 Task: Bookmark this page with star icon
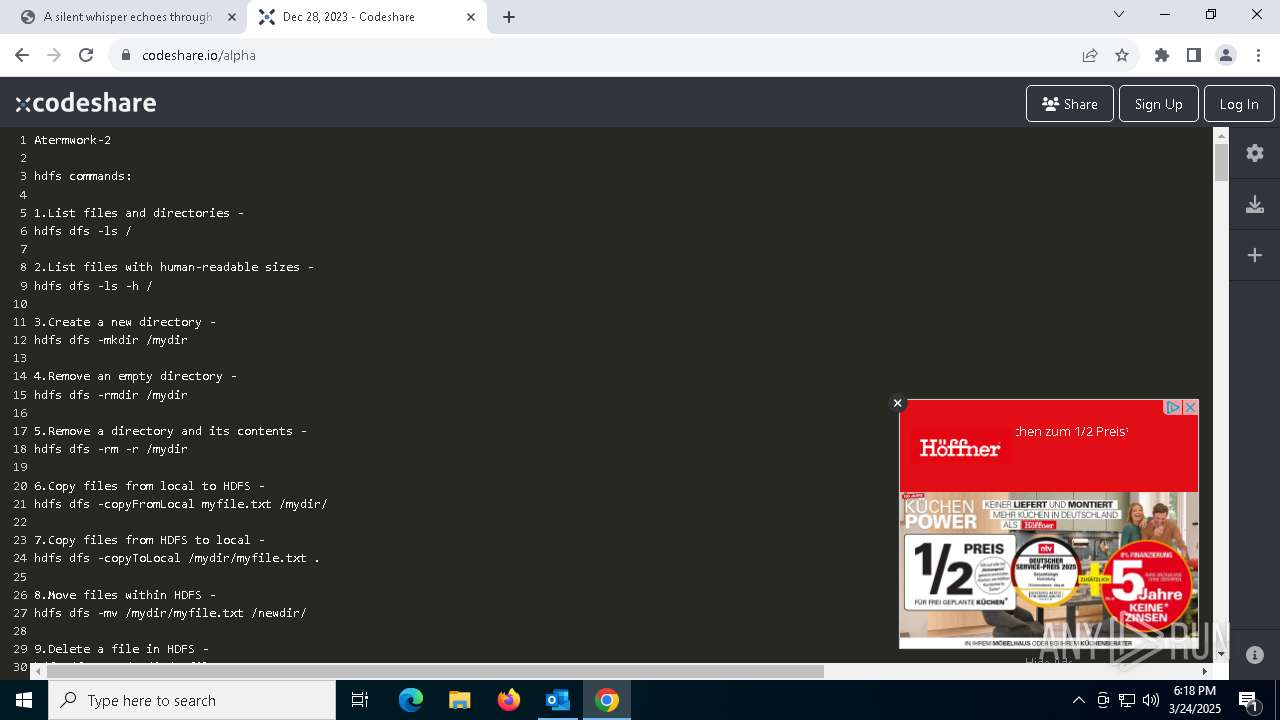(x=1122, y=55)
